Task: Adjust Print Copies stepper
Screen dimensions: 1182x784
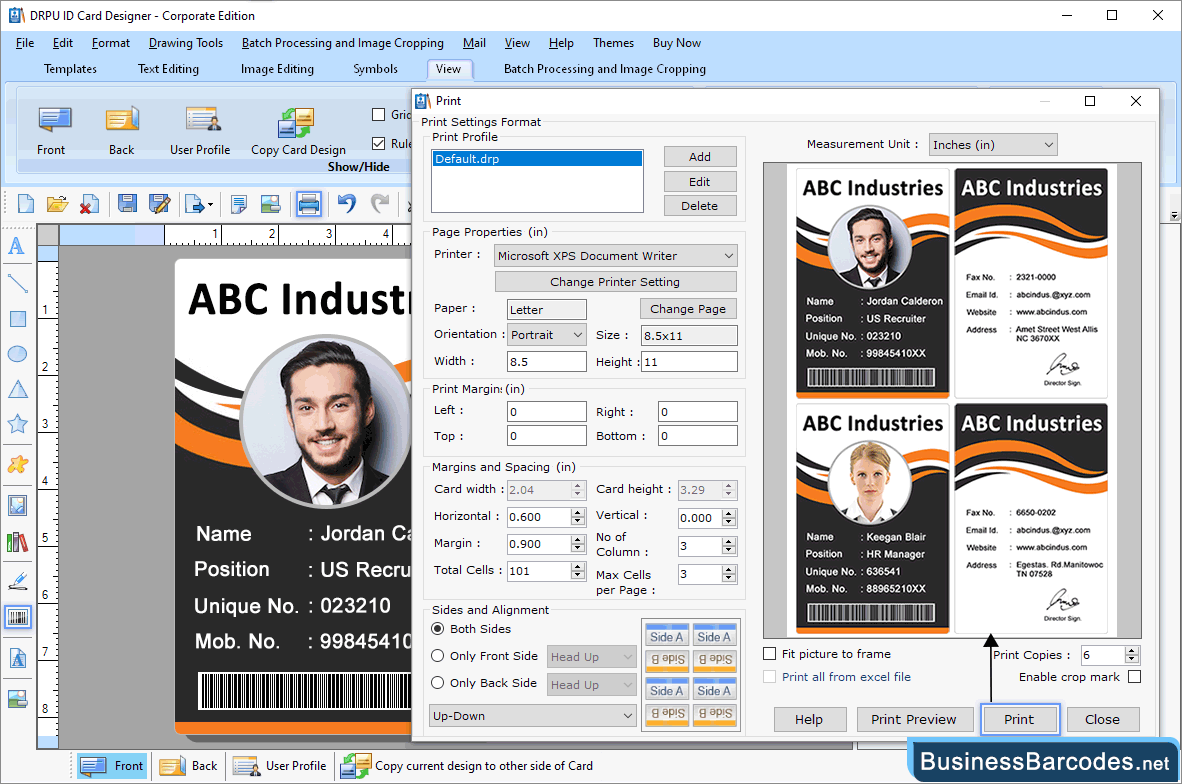Action: (x=1131, y=655)
